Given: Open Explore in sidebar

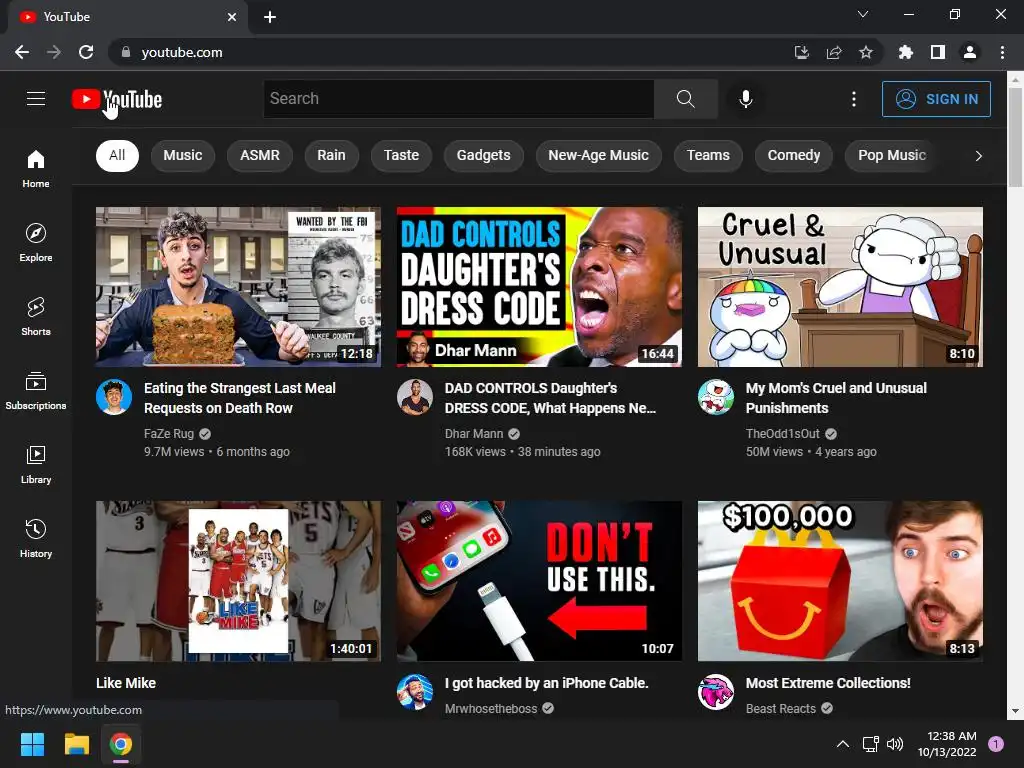Looking at the screenshot, I should point(36,243).
